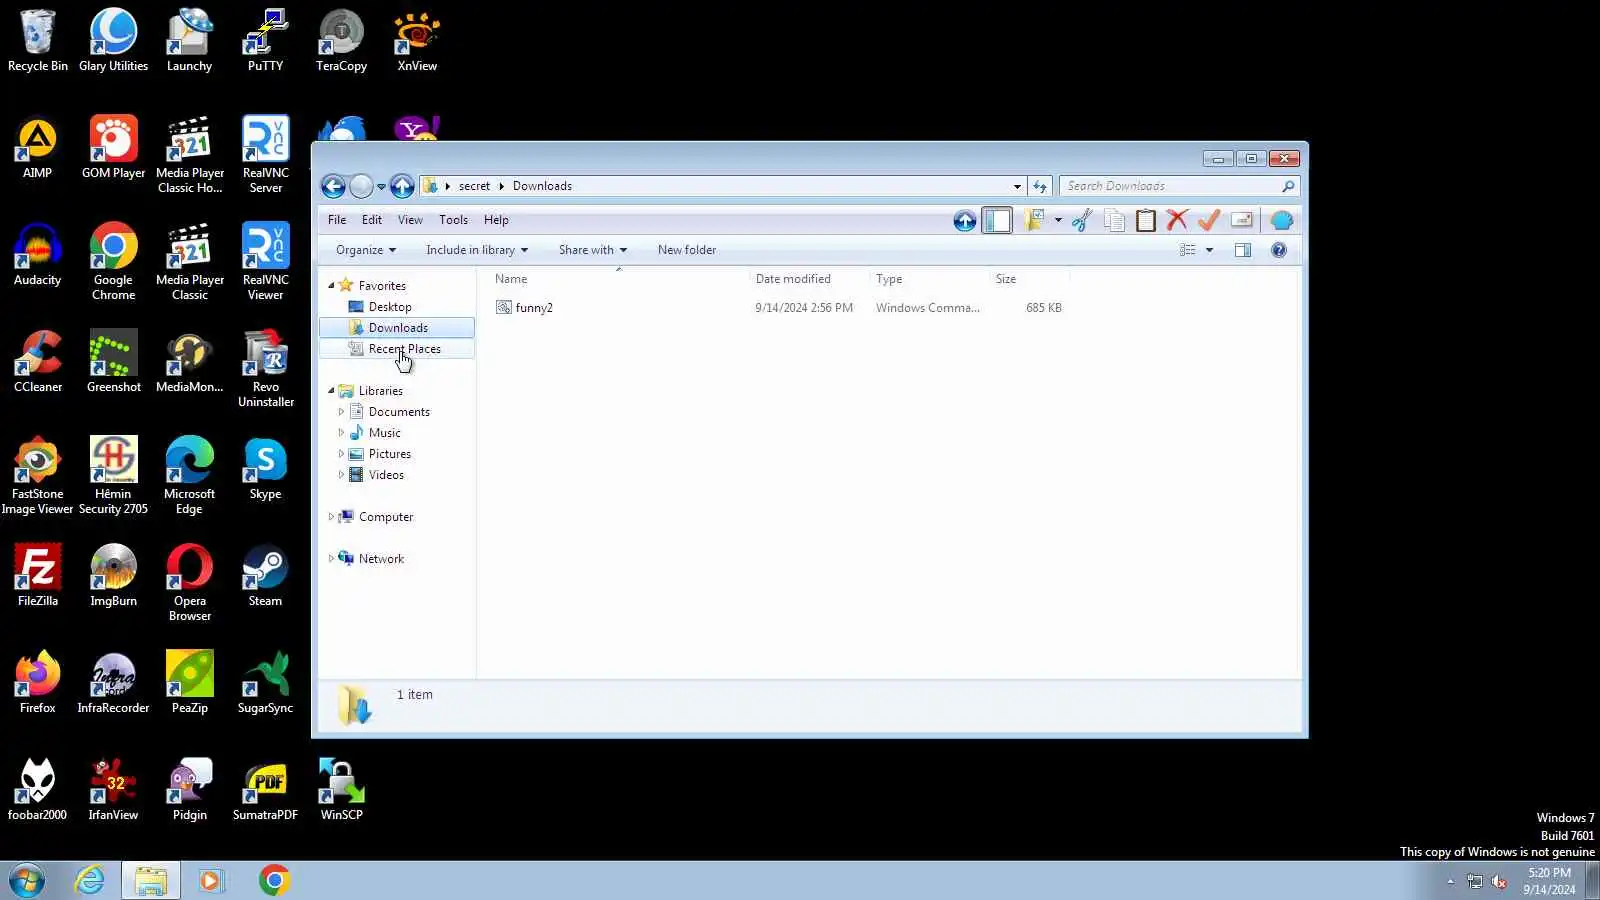Select the CCleaner desktop shortcut
The image size is (1600, 900).
click(38, 363)
